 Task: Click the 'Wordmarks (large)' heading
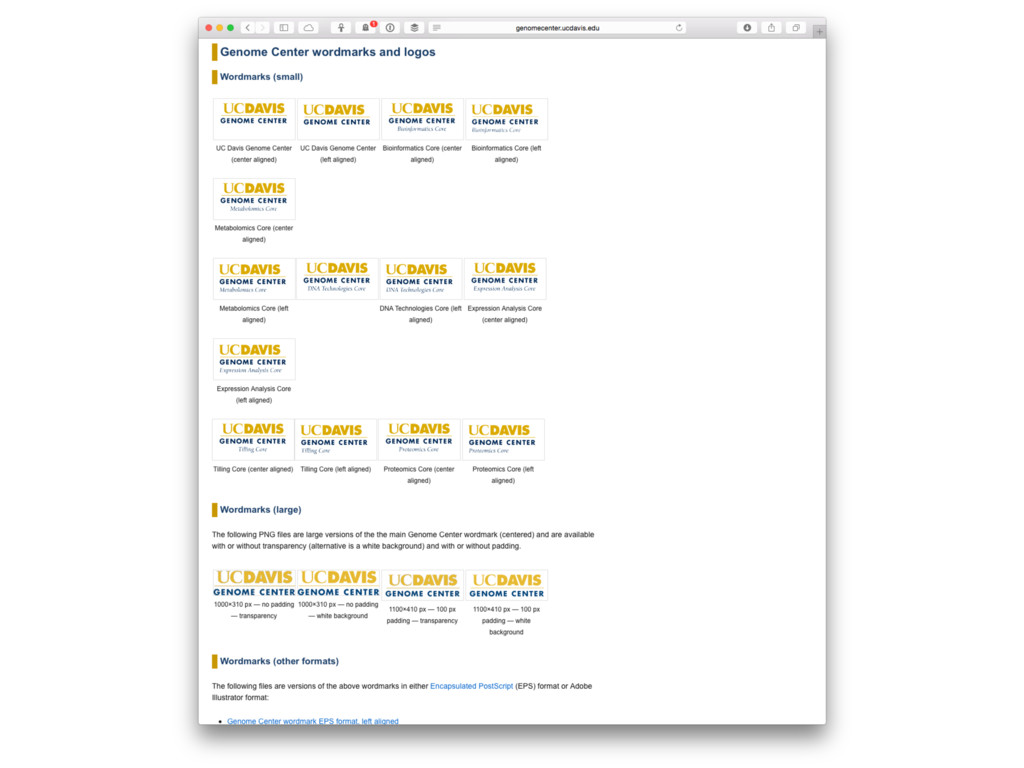[261, 509]
